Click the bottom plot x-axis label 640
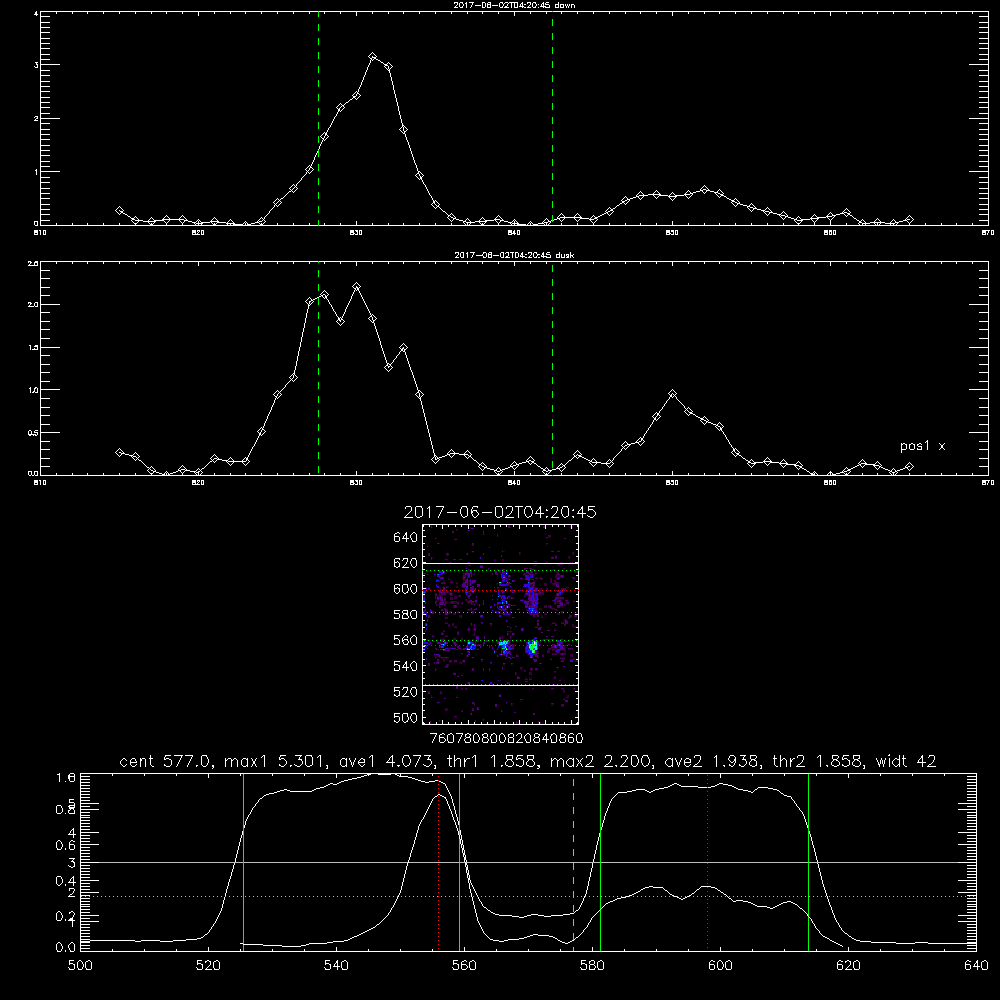The height and width of the screenshot is (1000, 1000). 976,966
